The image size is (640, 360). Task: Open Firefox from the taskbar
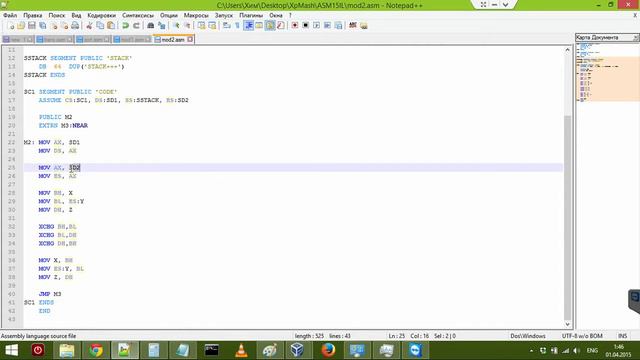[328, 350]
